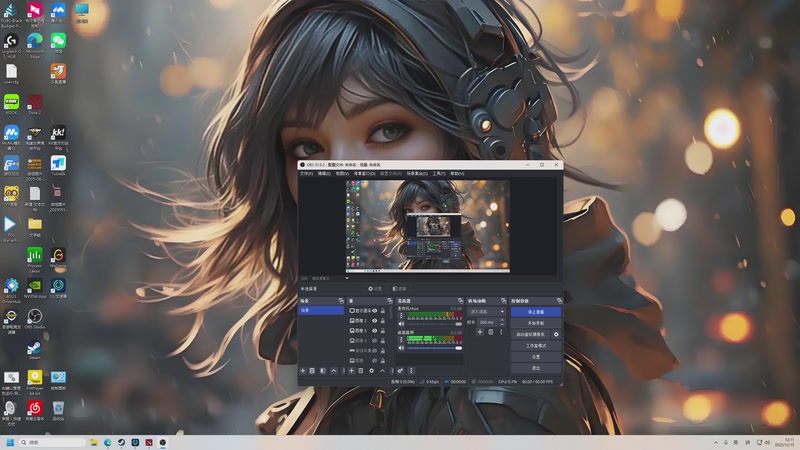Pop out the Controls dock panel
Screen dimensions: 800x450
pos(560,301)
